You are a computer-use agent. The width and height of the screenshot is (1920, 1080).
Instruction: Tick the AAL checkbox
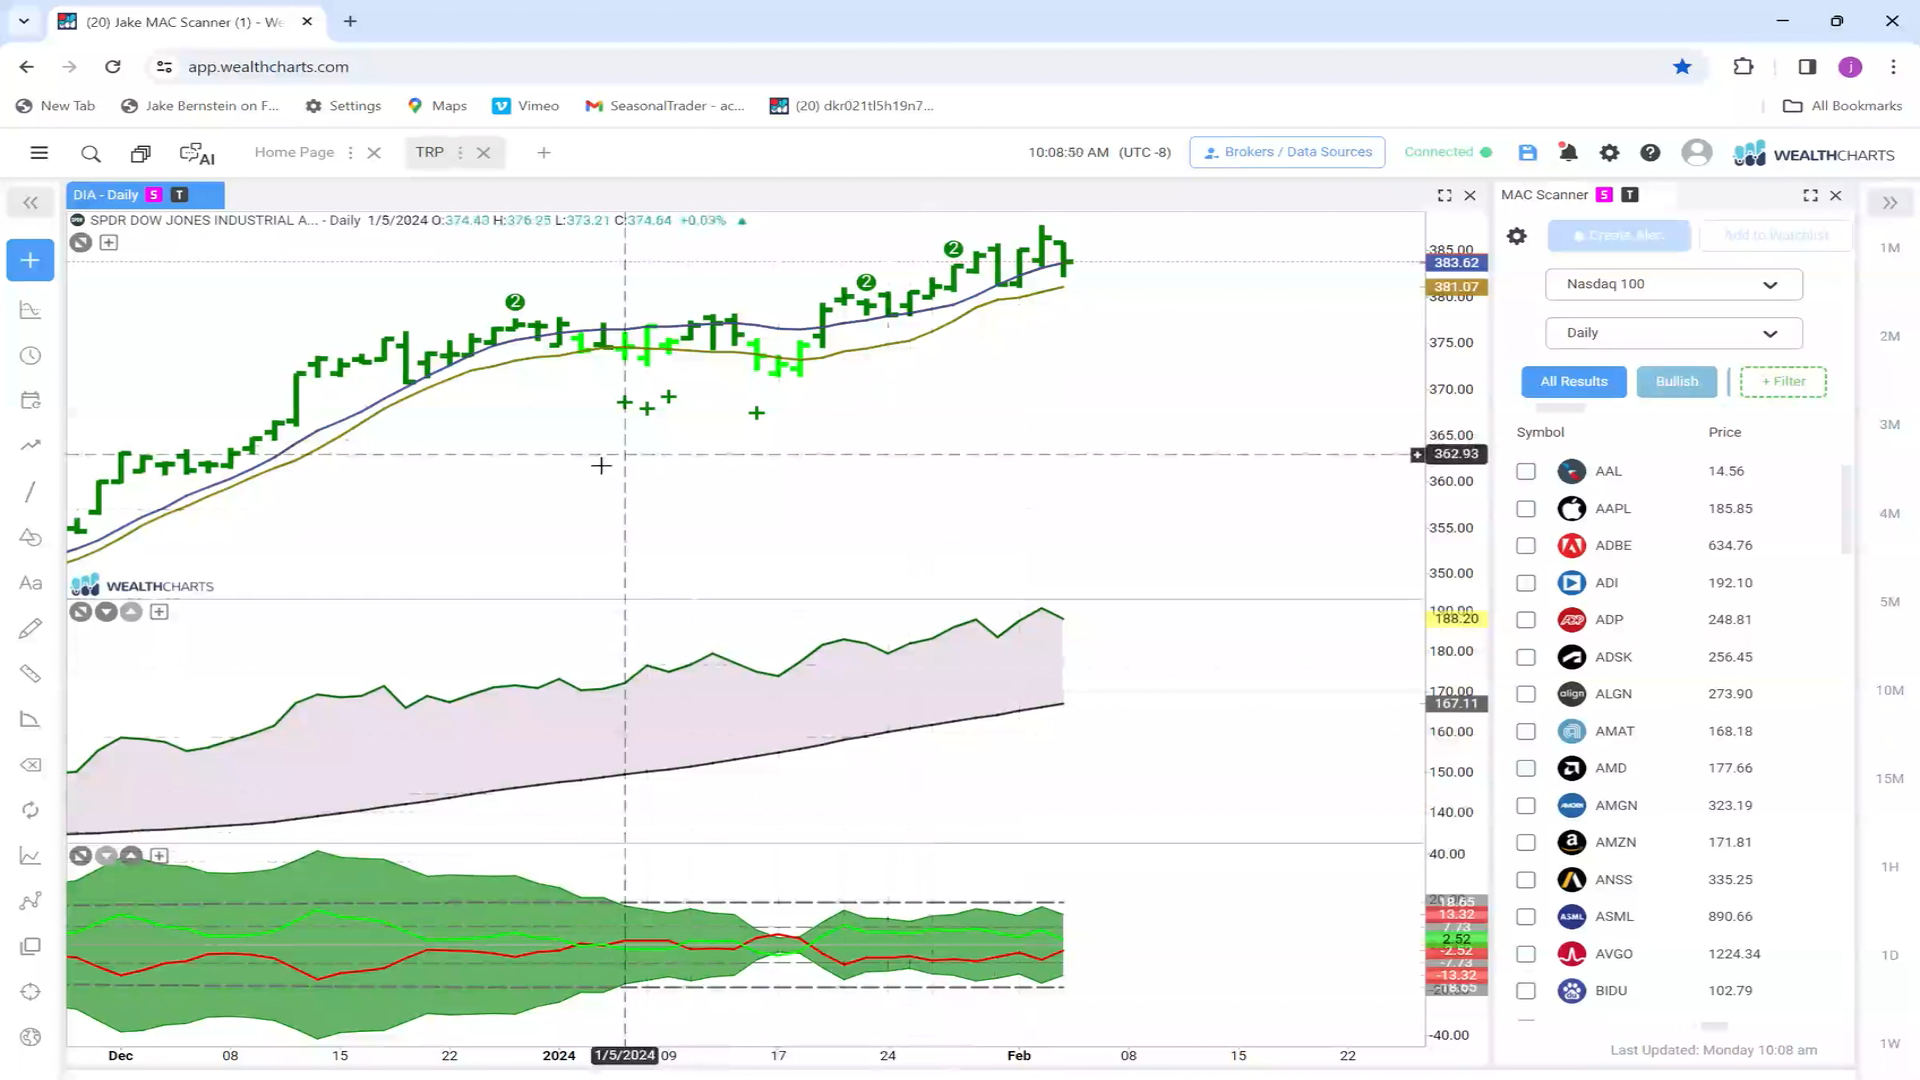pyautogui.click(x=1526, y=471)
